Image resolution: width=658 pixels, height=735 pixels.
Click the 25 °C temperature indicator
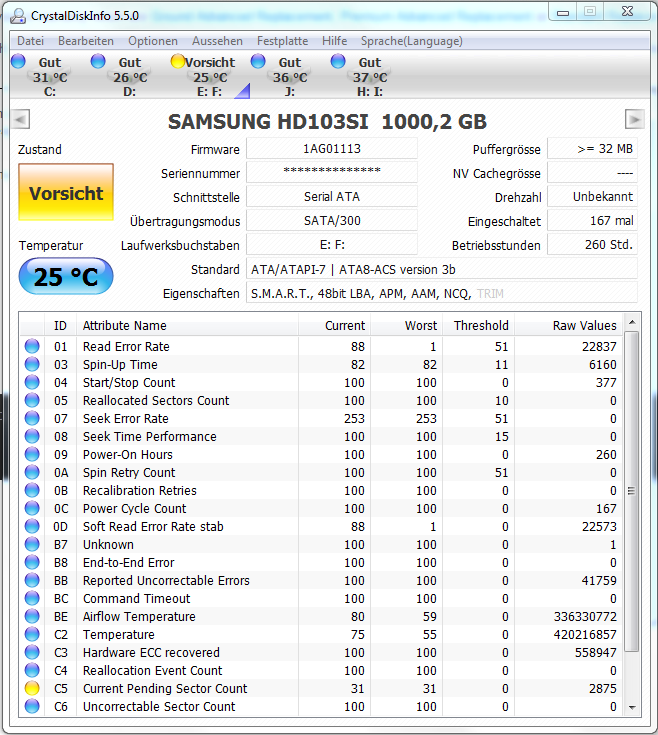point(66,276)
